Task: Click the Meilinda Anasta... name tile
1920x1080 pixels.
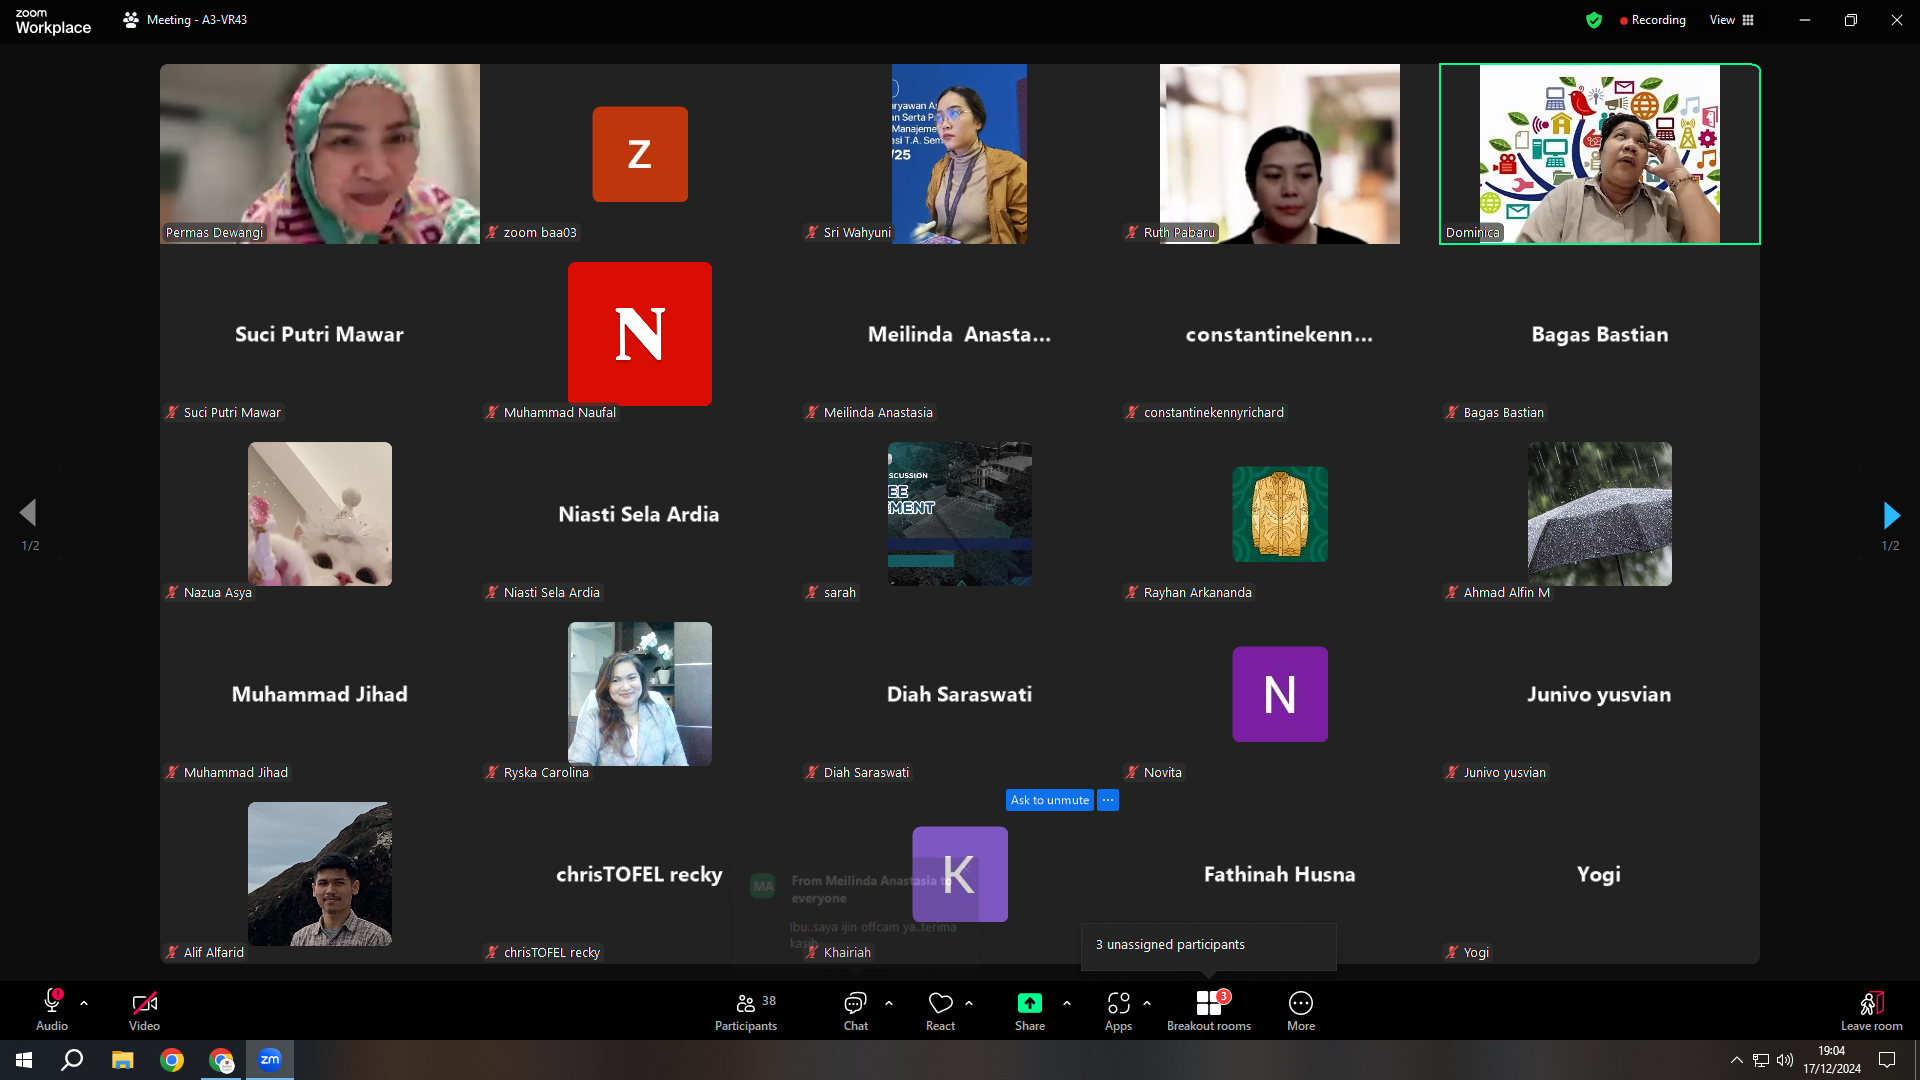Action: click(x=960, y=334)
